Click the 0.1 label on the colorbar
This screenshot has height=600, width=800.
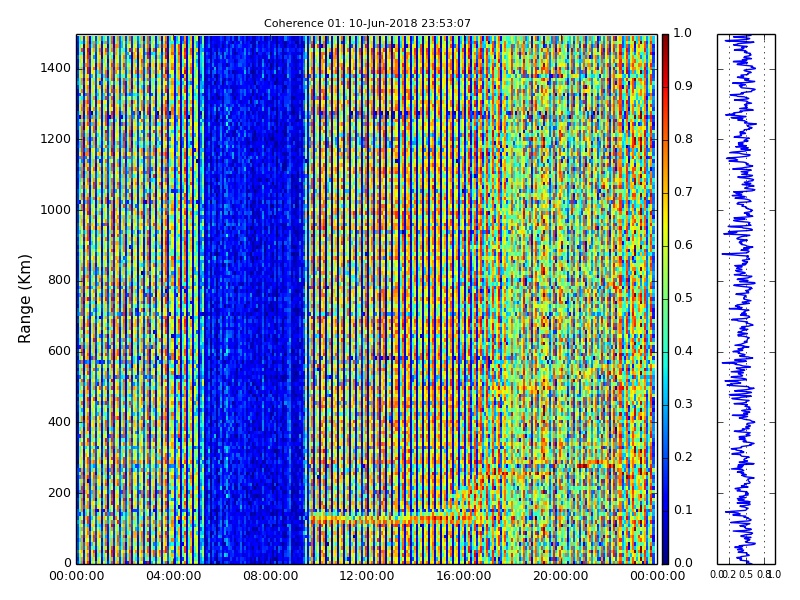point(683,510)
